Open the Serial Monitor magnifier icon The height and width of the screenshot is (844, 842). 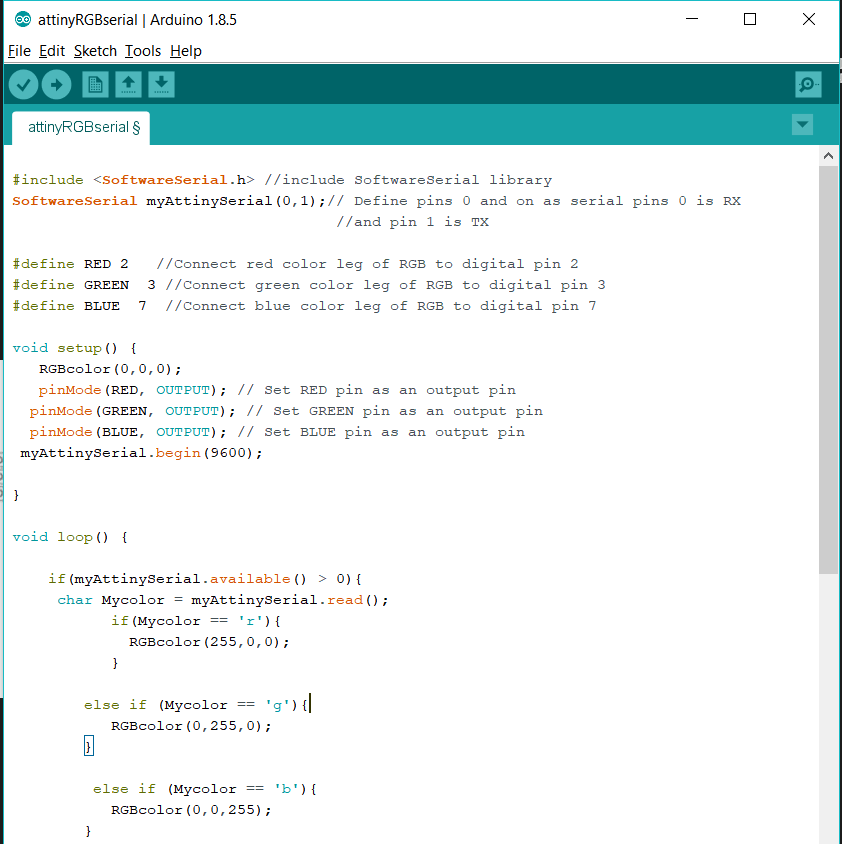pyautogui.click(x=808, y=85)
